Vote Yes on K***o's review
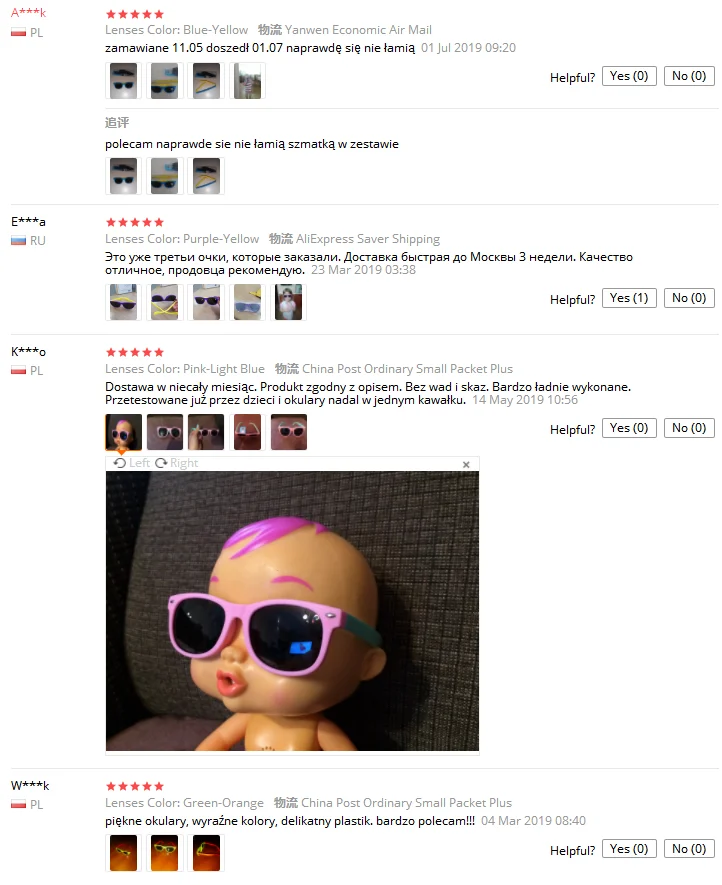The width and height of the screenshot is (722, 885). [629, 428]
